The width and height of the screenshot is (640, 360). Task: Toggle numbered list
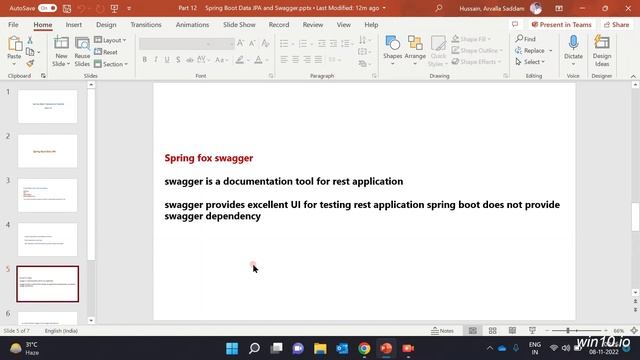click(303, 43)
